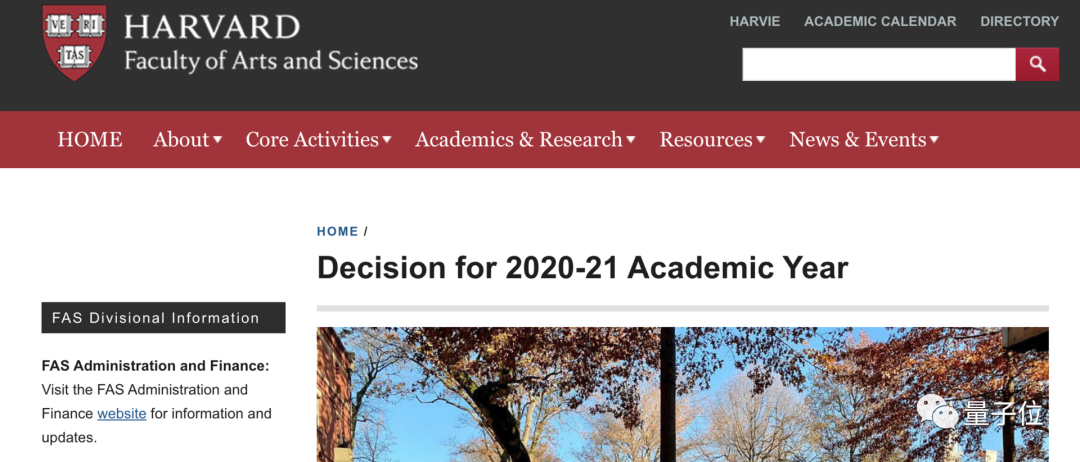Click the Harvard shield logo
This screenshot has width=1080, height=462.
click(74, 42)
